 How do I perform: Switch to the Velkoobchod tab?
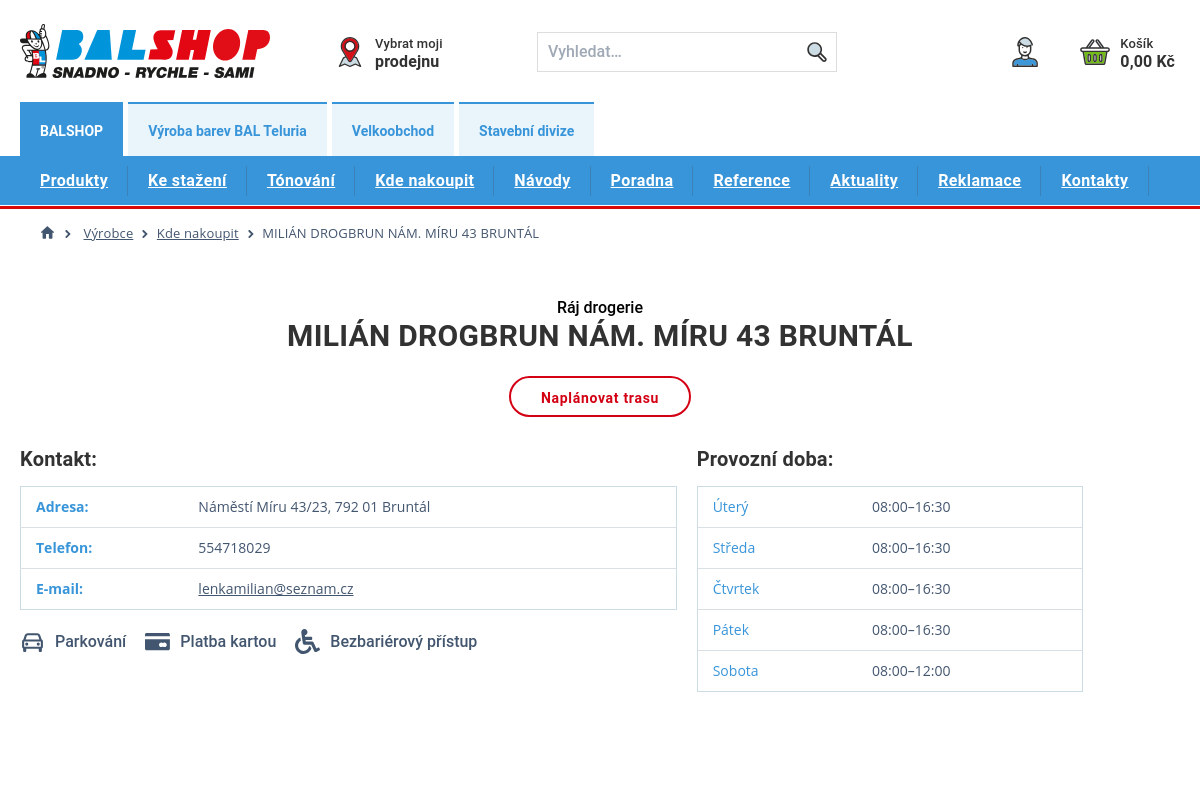point(393,131)
